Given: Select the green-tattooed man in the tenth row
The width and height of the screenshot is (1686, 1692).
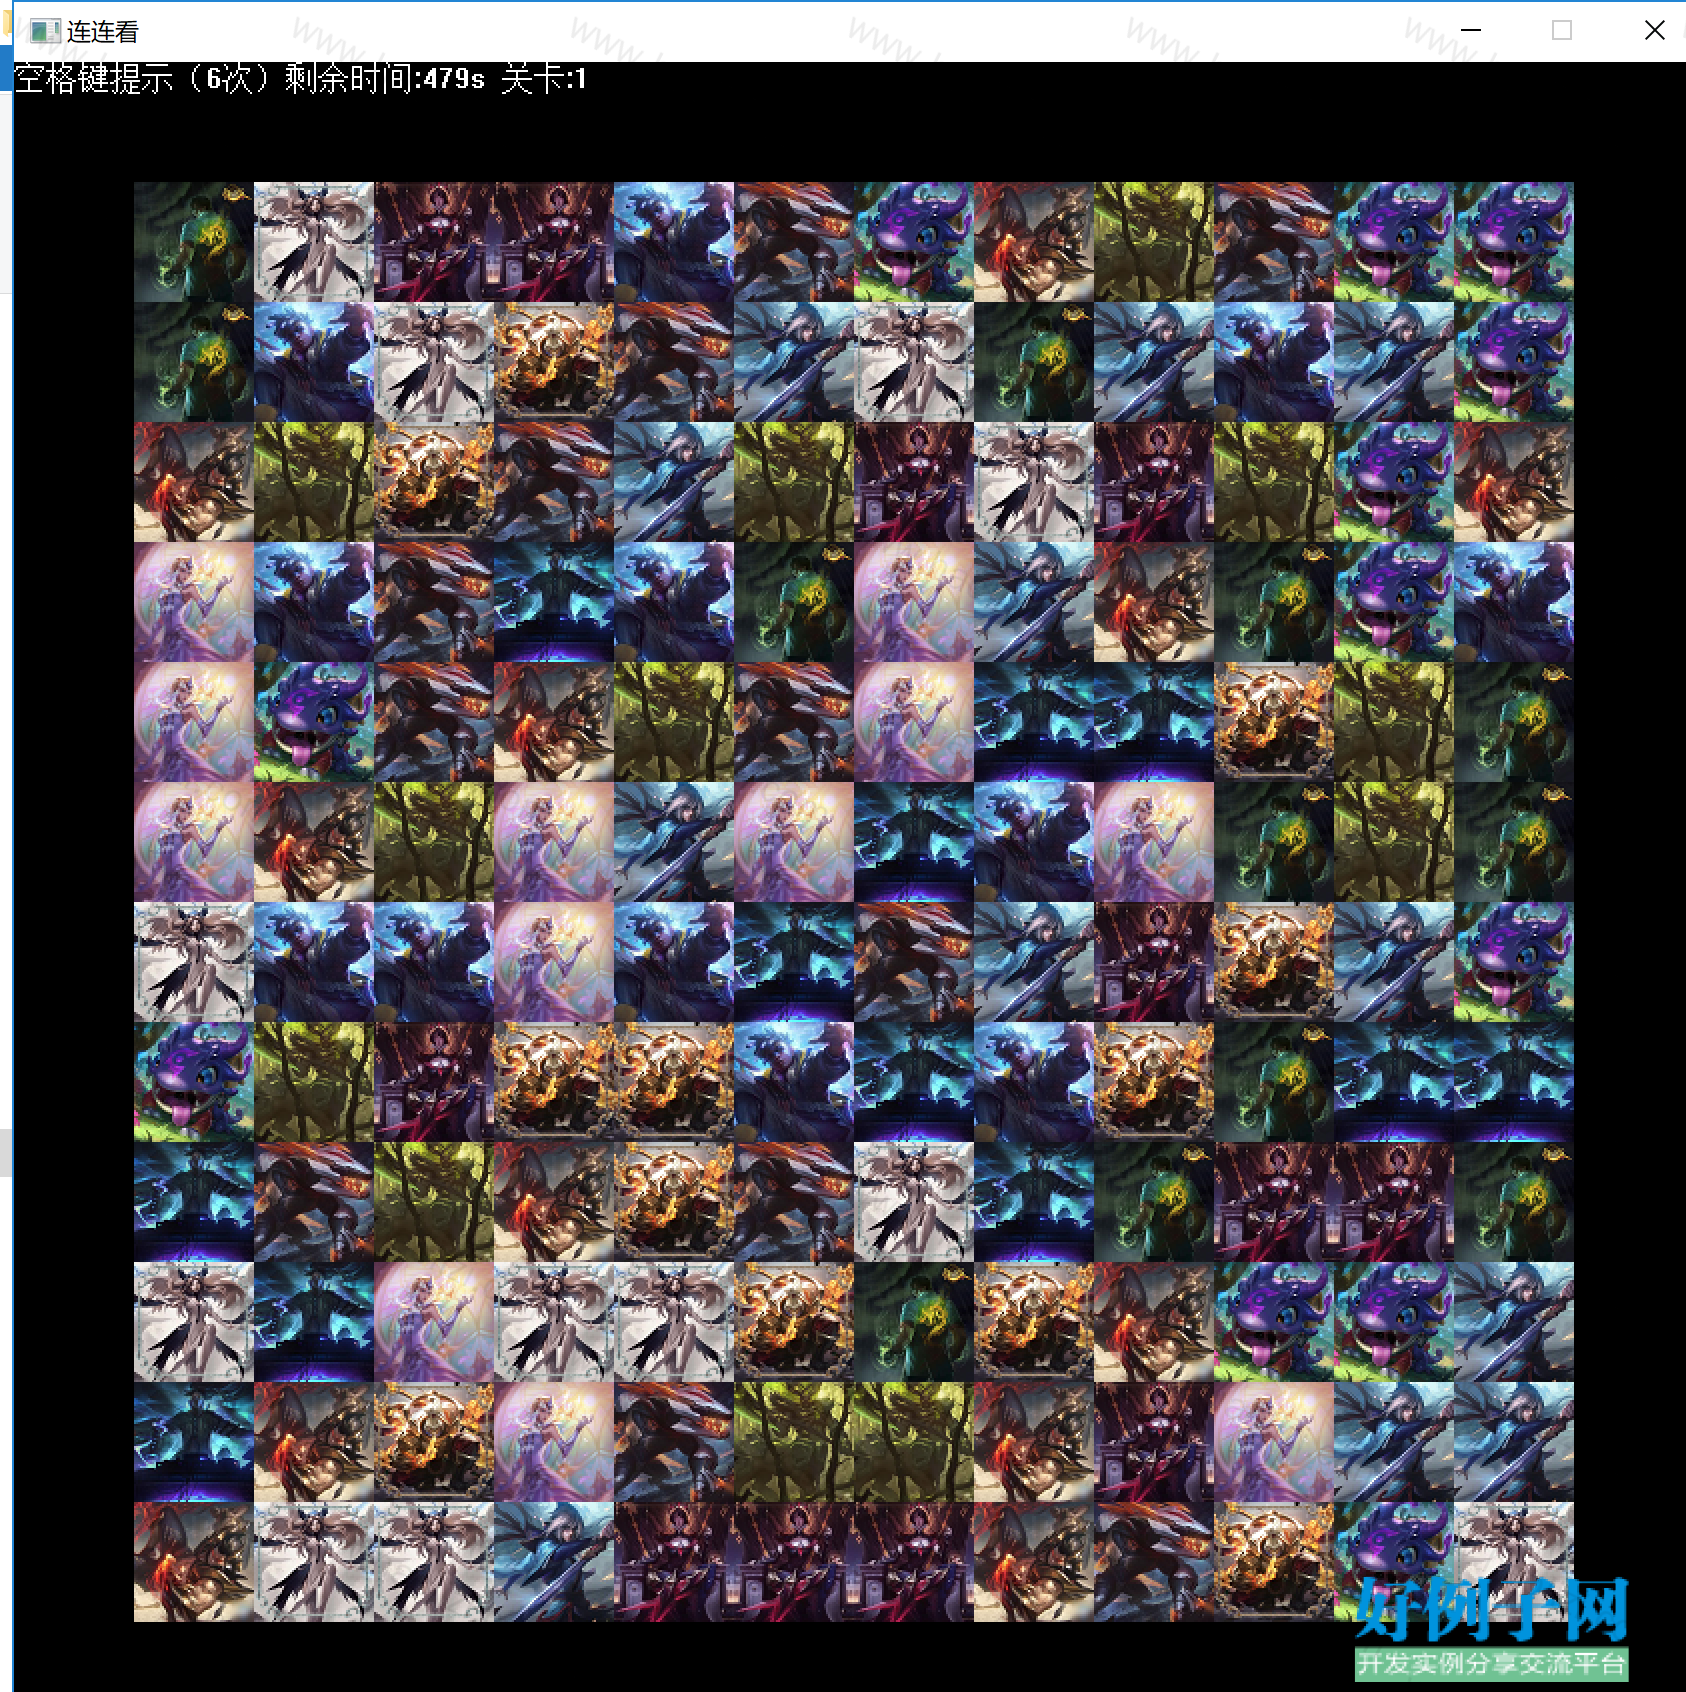Looking at the screenshot, I should pos(914,1322).
